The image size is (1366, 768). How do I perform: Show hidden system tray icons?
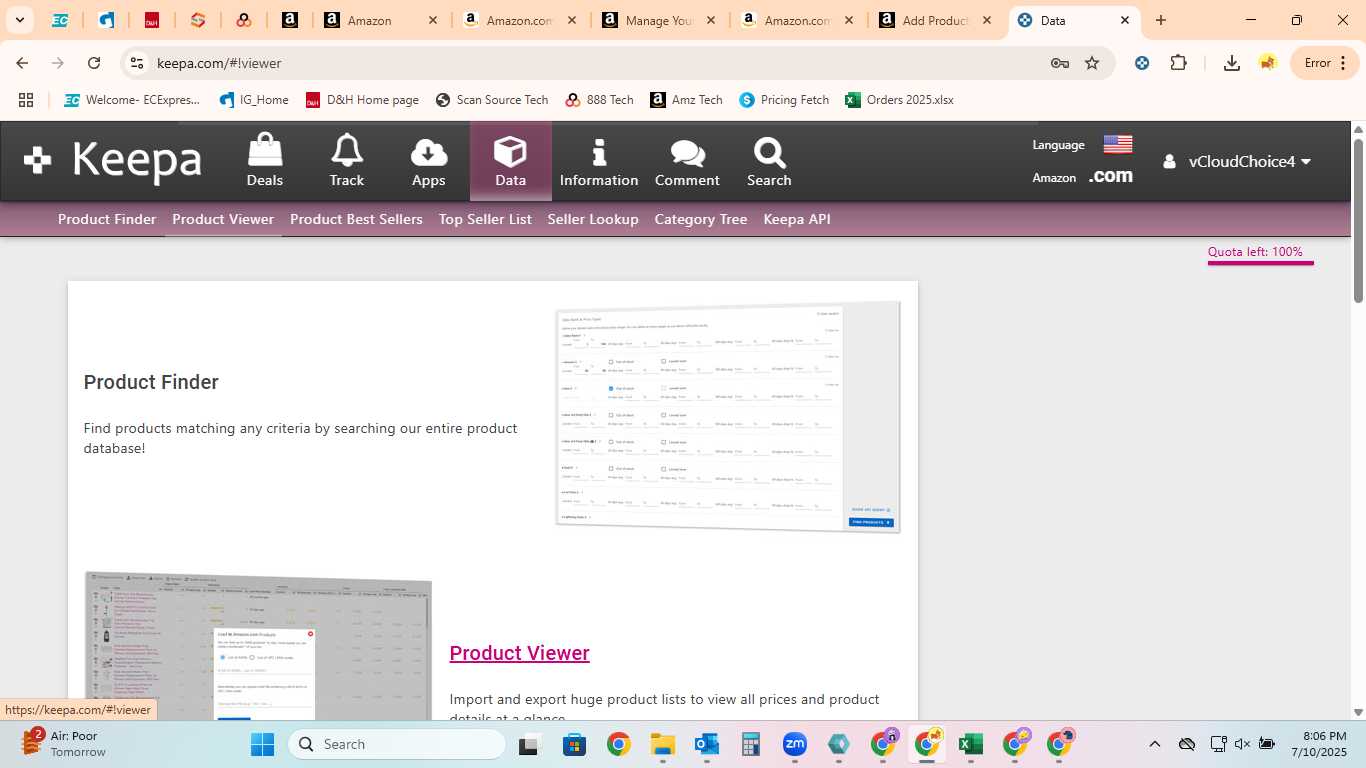tap(1154, 744)
